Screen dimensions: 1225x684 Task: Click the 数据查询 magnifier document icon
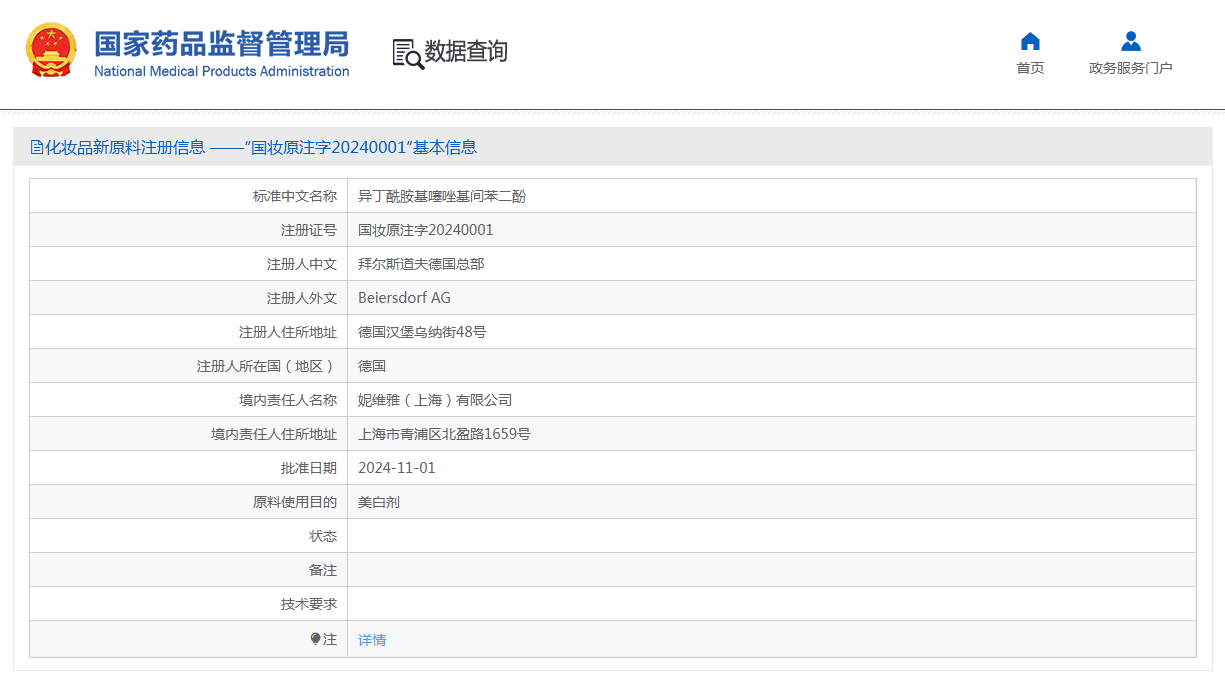(407, 53)
